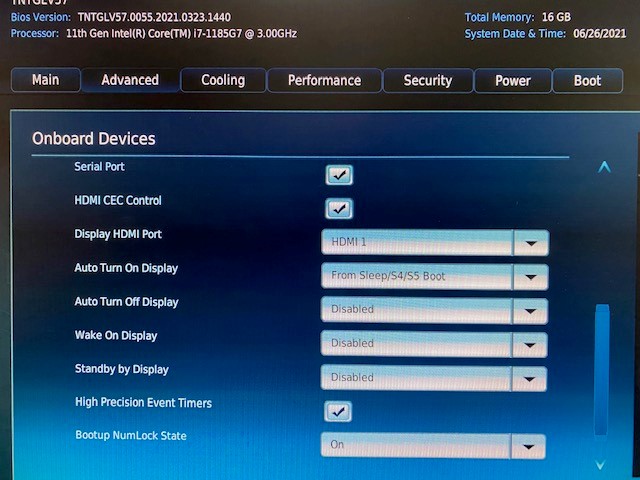Select the Advanced tab
Image resolution: width=640 pixels, height=480 pixels.
pos(130,80)
